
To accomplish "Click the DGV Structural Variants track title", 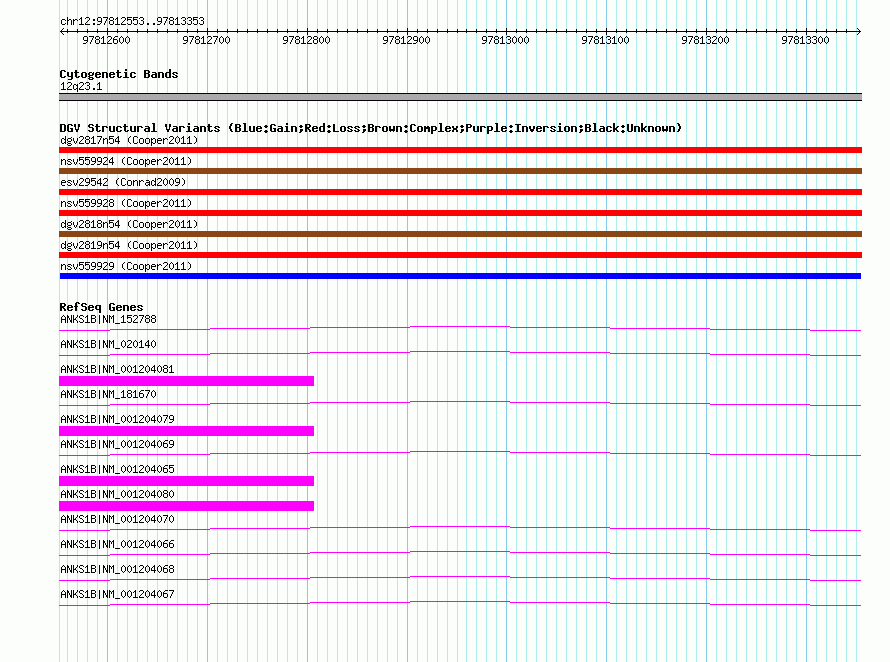I will (370, 128).
